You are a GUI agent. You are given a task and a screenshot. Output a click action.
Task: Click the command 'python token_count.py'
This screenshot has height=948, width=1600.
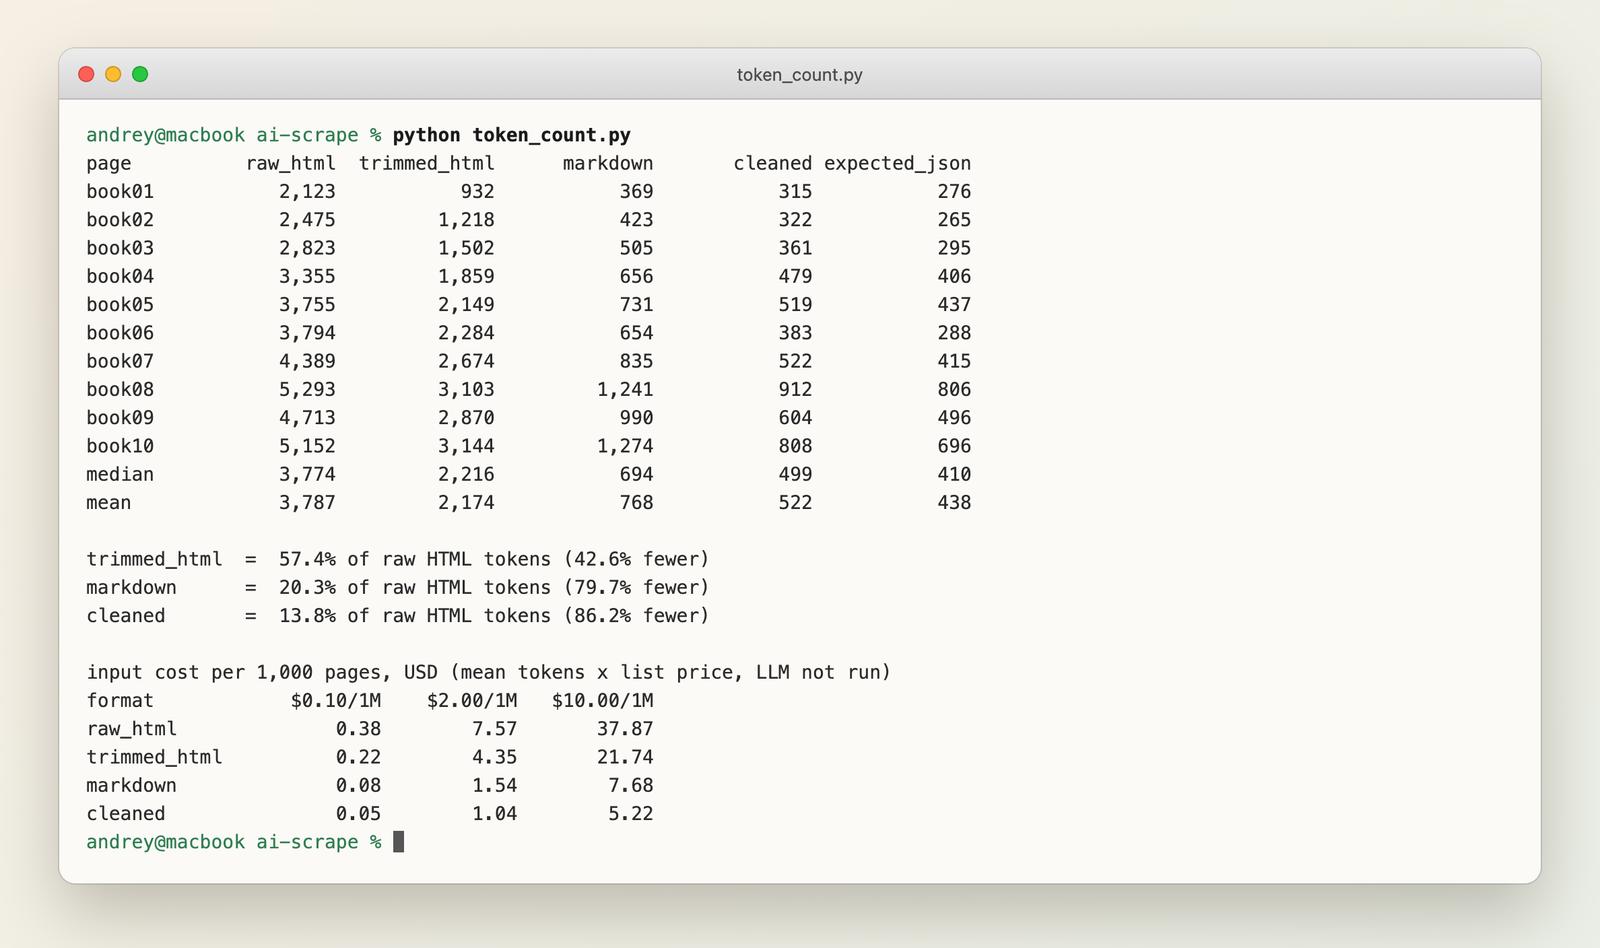coord(512,135)
